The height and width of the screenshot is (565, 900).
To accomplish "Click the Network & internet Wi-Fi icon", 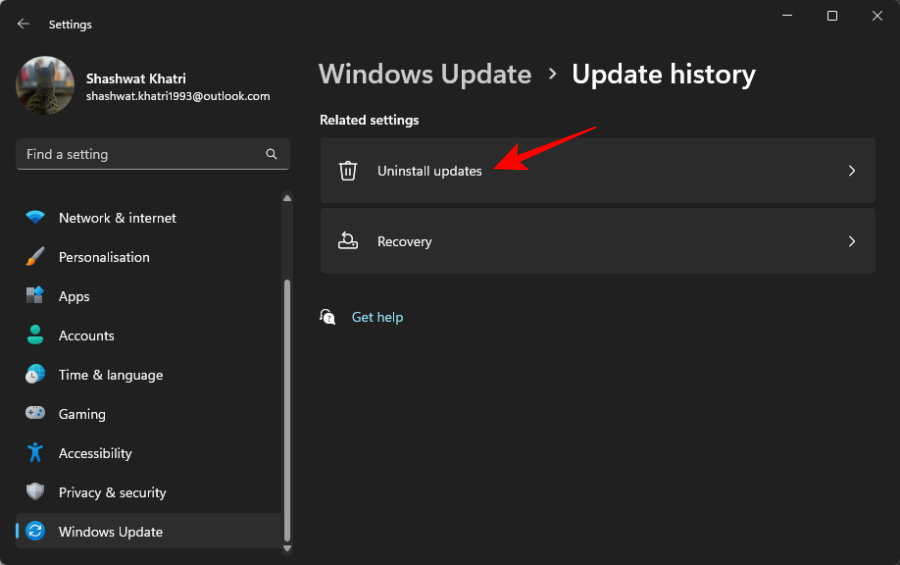I will click(x=35, y=218).
